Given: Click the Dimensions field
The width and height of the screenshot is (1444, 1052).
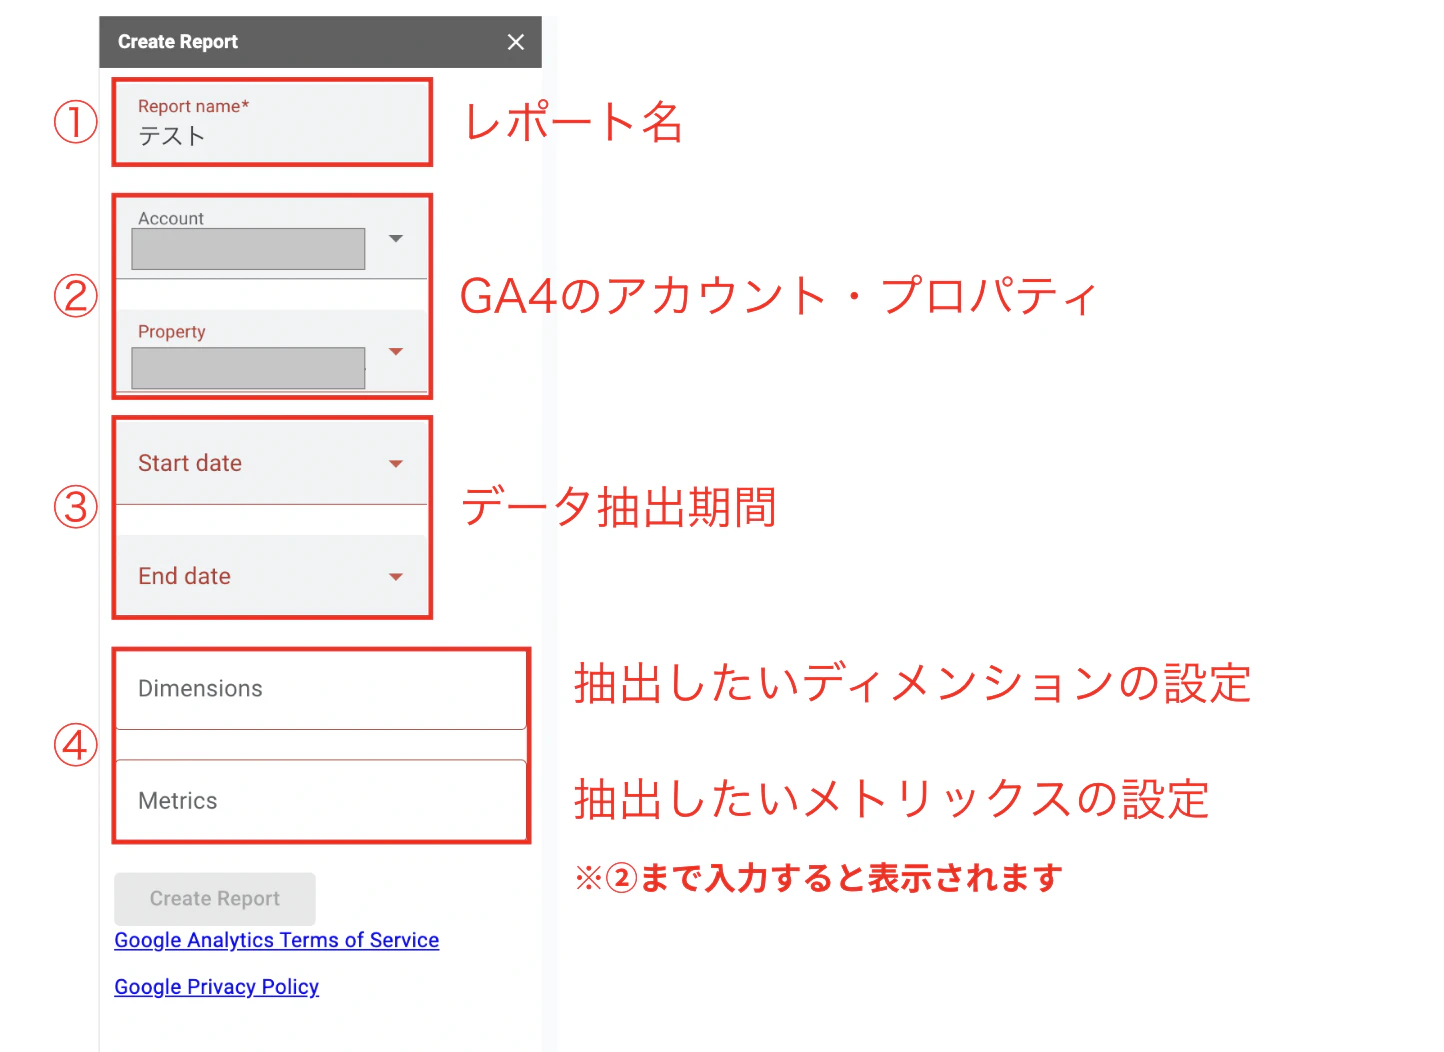Looking at the screenshot, I should click(x=321, y=689).
